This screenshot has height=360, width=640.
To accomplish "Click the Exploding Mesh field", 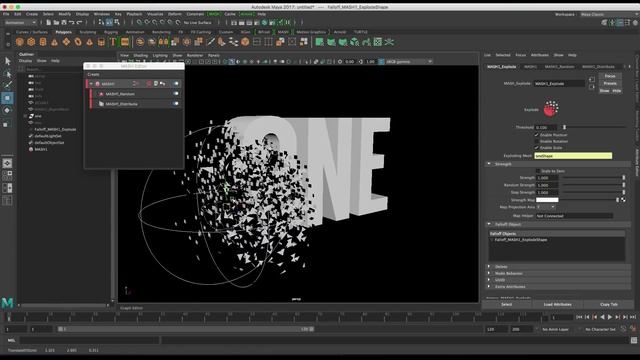I will [x=573, y=156].
